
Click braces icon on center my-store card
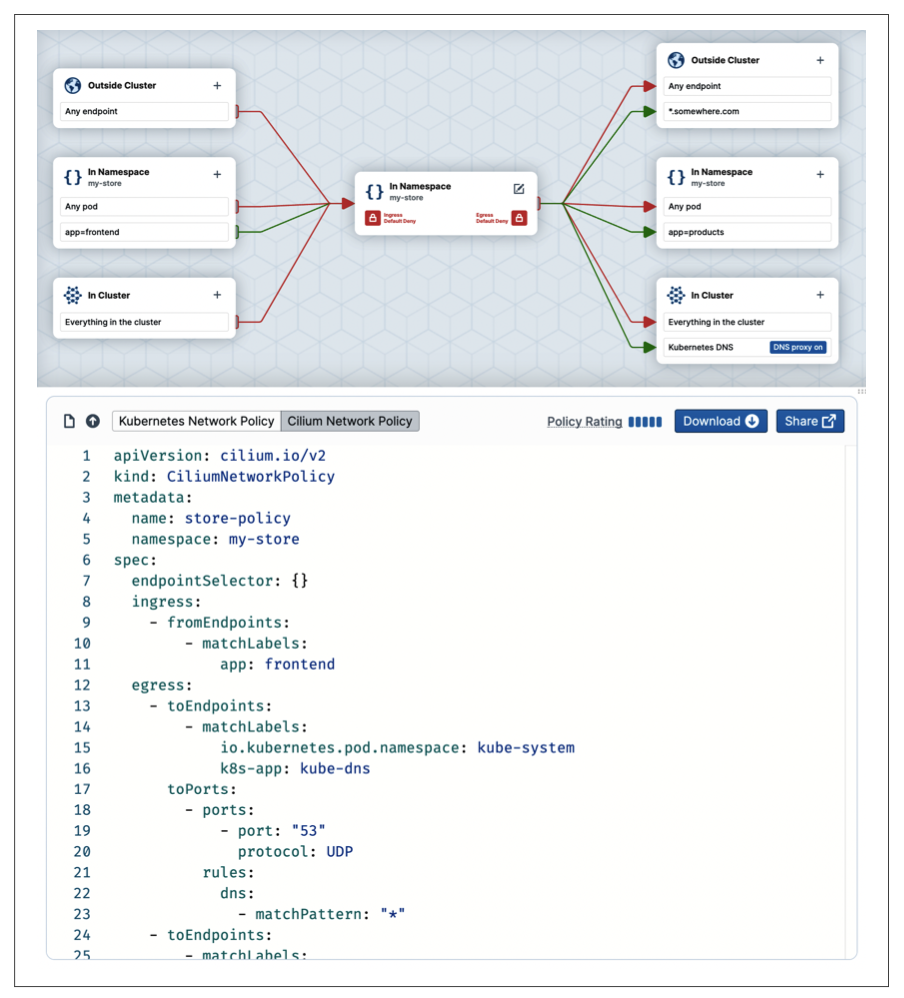click(x=374, y=192)
